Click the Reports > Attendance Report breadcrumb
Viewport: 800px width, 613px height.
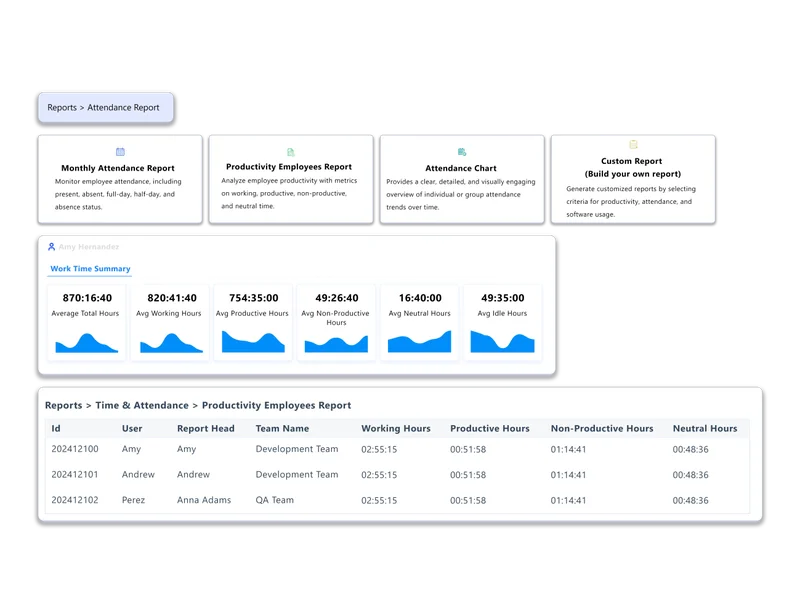pyautogui.click(x=106, y=108)
